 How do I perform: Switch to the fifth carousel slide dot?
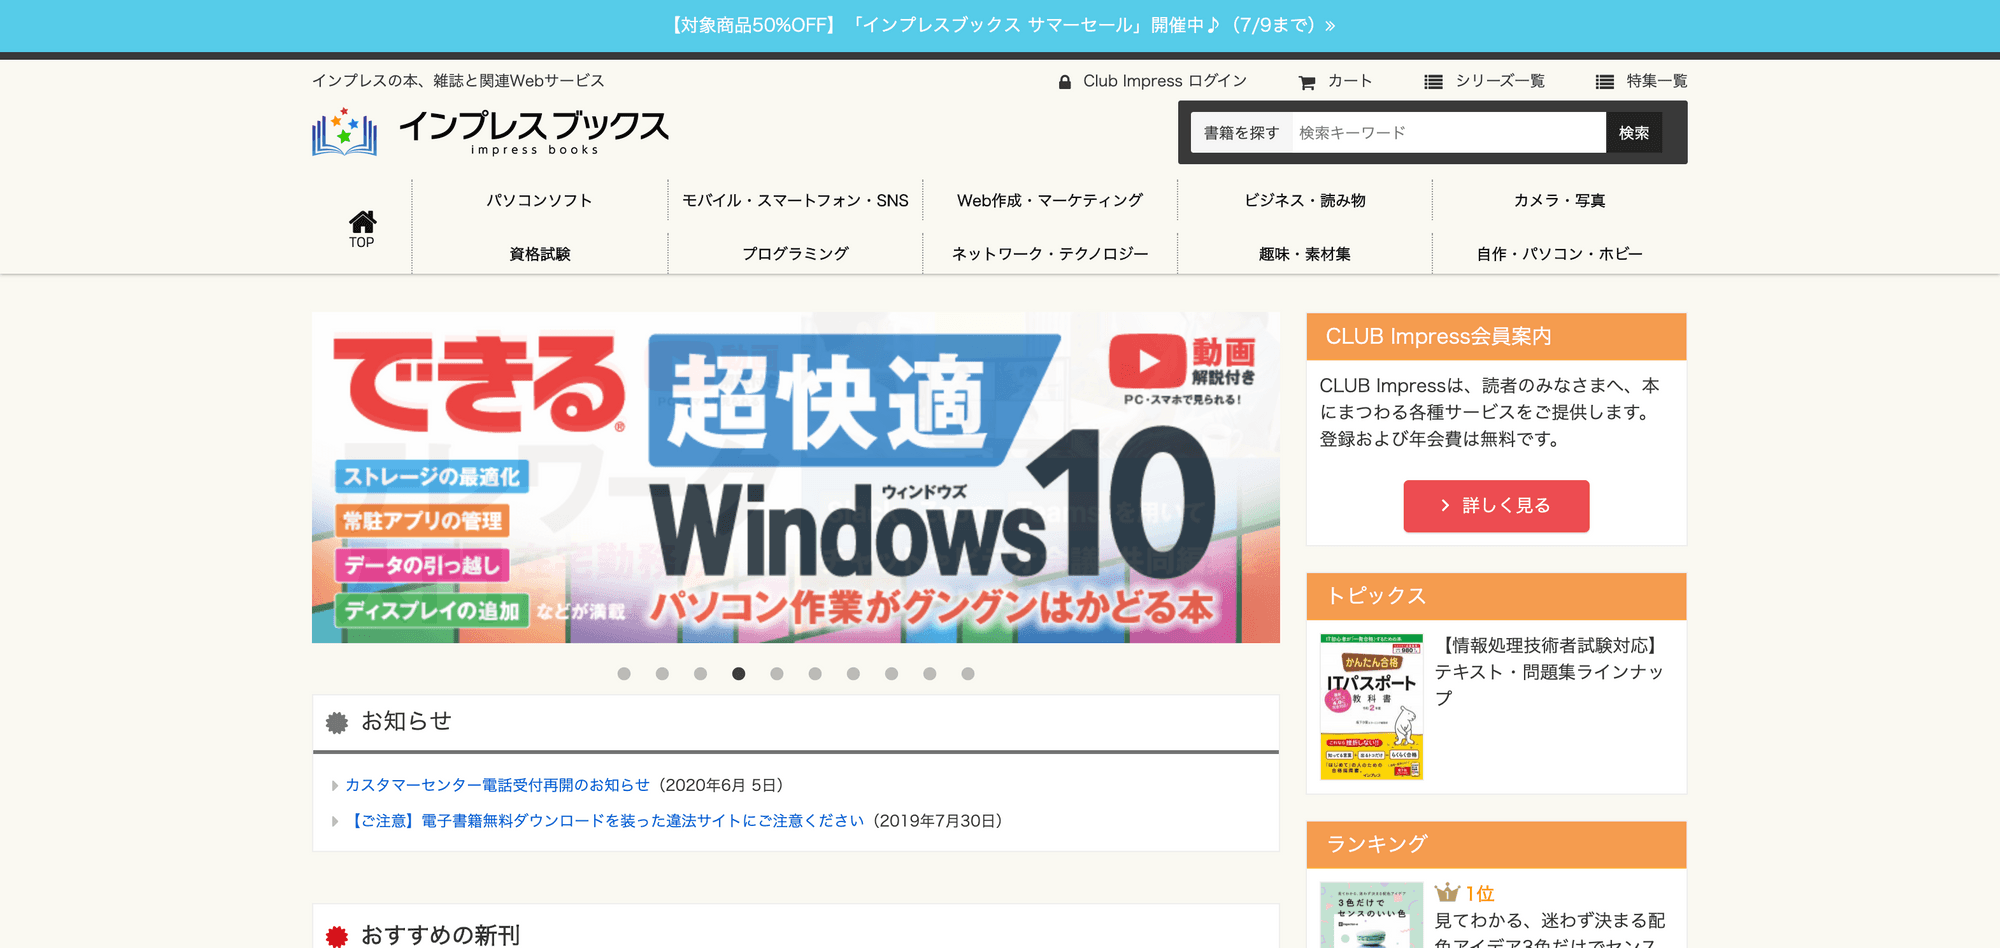pyautogui.click(x=777, y=674)
